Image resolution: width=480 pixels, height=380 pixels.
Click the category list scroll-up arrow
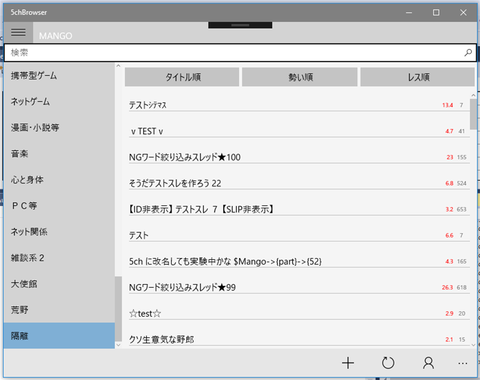pyautogui.click(x=118, y=66)
